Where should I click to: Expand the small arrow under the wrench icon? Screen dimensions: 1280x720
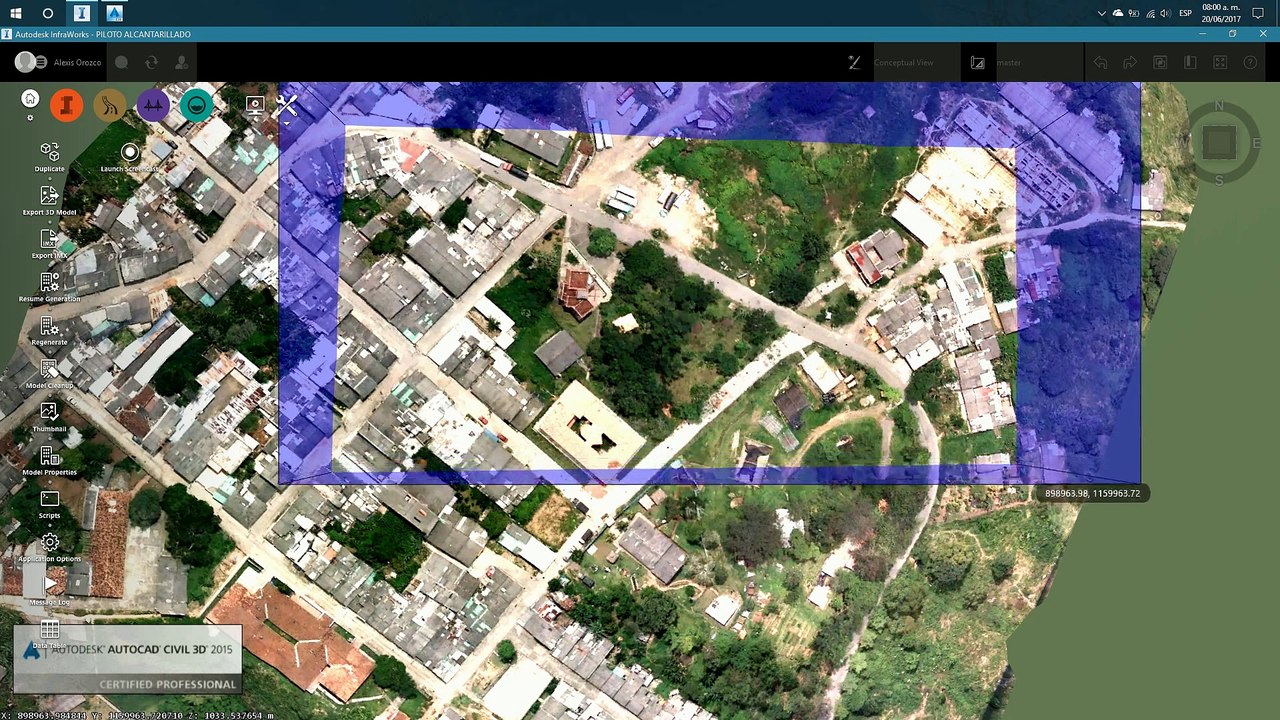pos(287,122)
